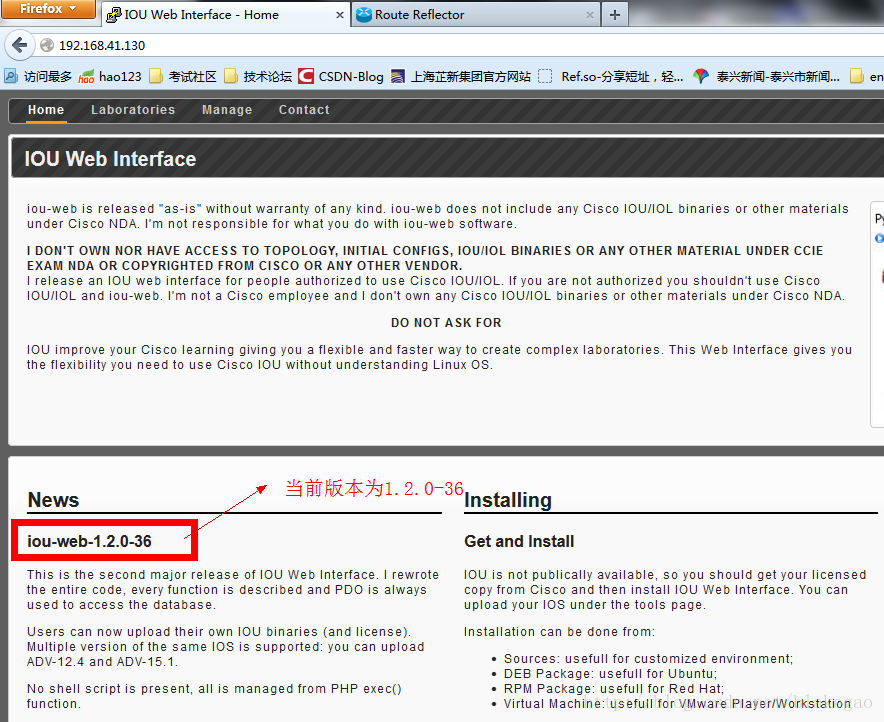This screenshot has height=722, width=884.
Task: Click the Sources list item
Action: click(648, 658)
